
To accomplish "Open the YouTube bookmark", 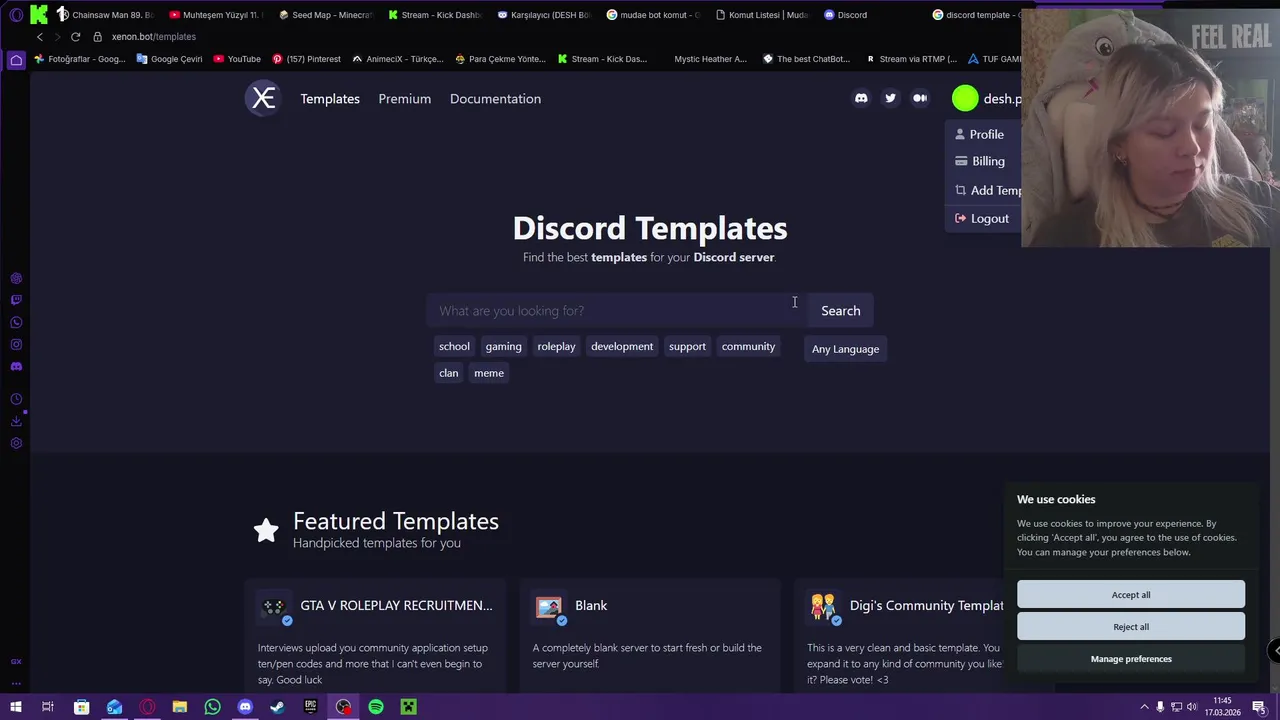I will point(237,59).
